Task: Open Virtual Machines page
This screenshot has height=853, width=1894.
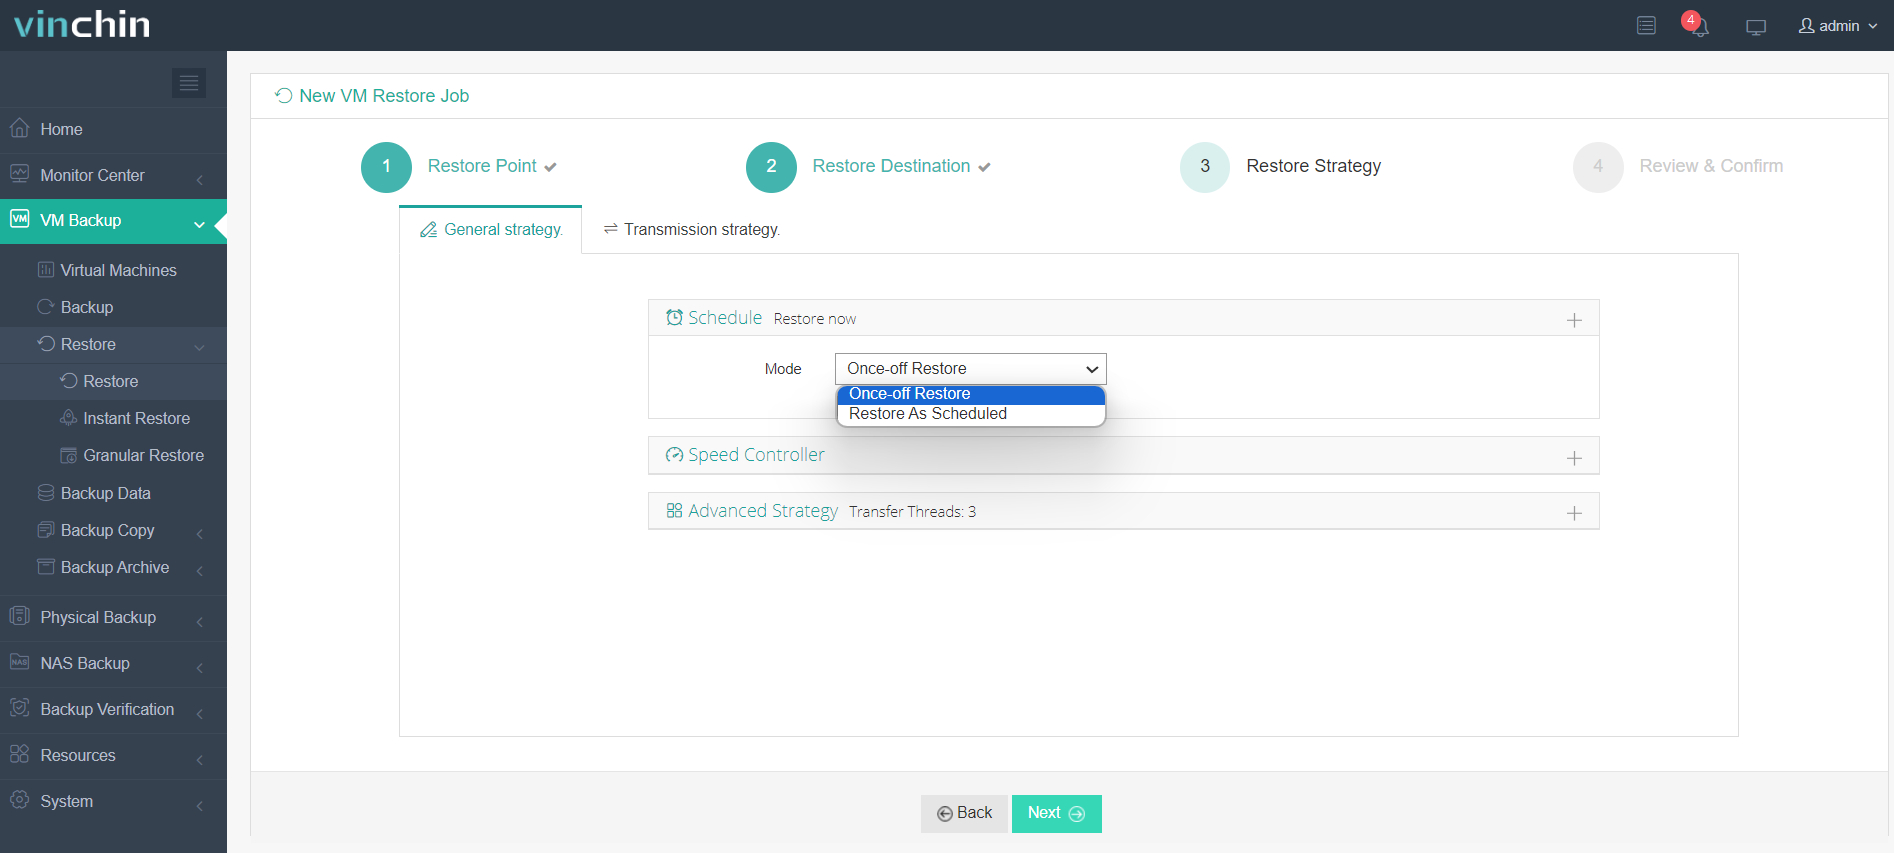Action: 118,271
